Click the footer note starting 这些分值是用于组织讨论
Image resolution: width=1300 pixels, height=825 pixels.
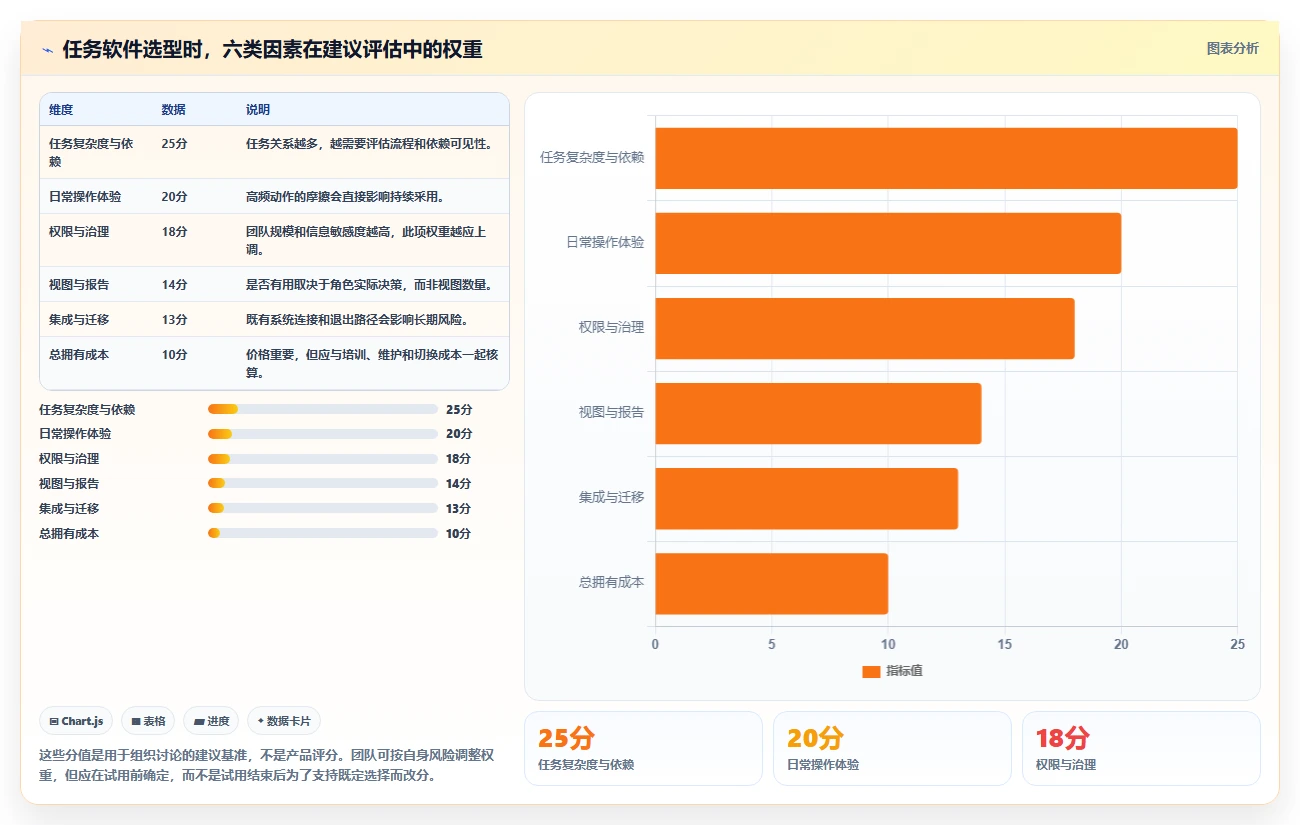click(267, 764)
